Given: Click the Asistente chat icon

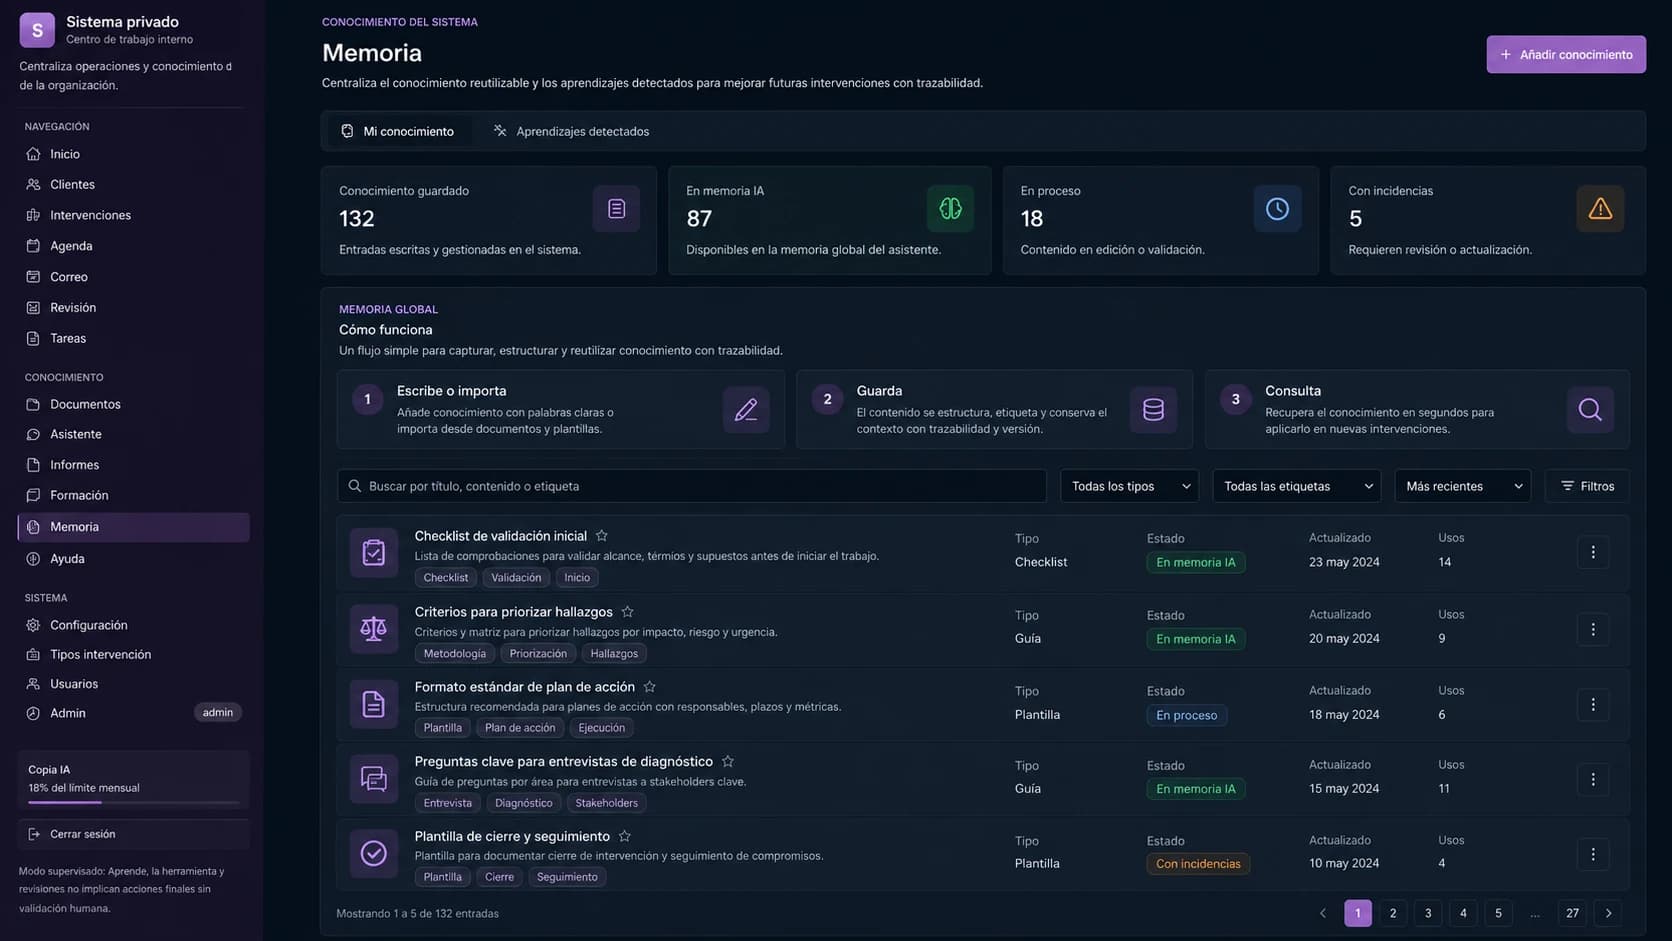Looking at the screenshot, I should [33, 435].
